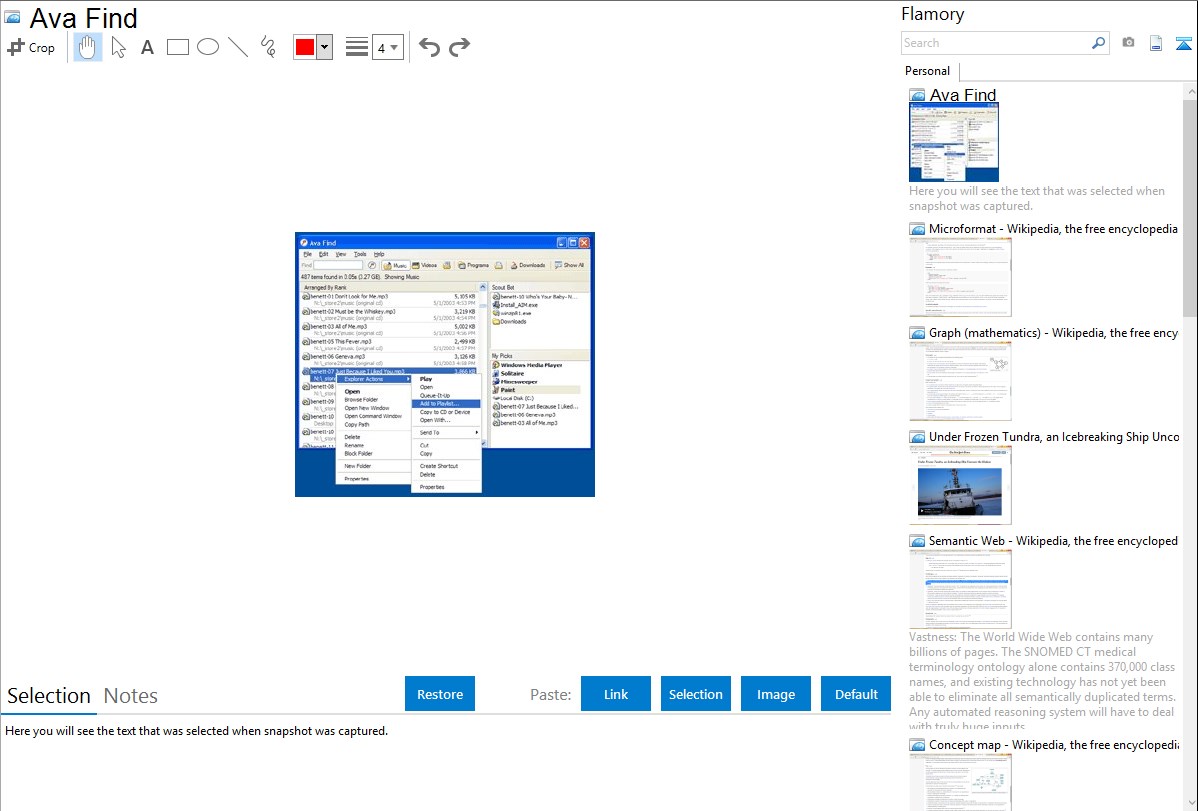1198x811 pixels.
Task: Open the Graph (mathematics) snapshot thumbnail
Action: pyautogui.click(x=960, y=381)
